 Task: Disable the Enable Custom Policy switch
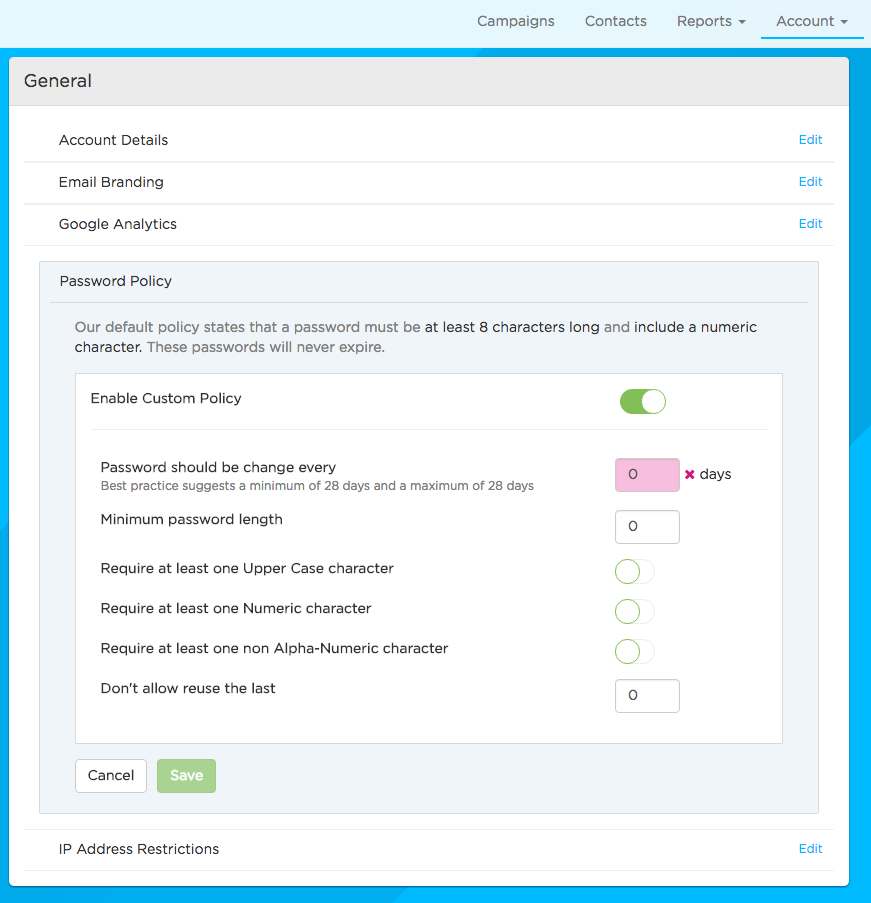(642, 401)
